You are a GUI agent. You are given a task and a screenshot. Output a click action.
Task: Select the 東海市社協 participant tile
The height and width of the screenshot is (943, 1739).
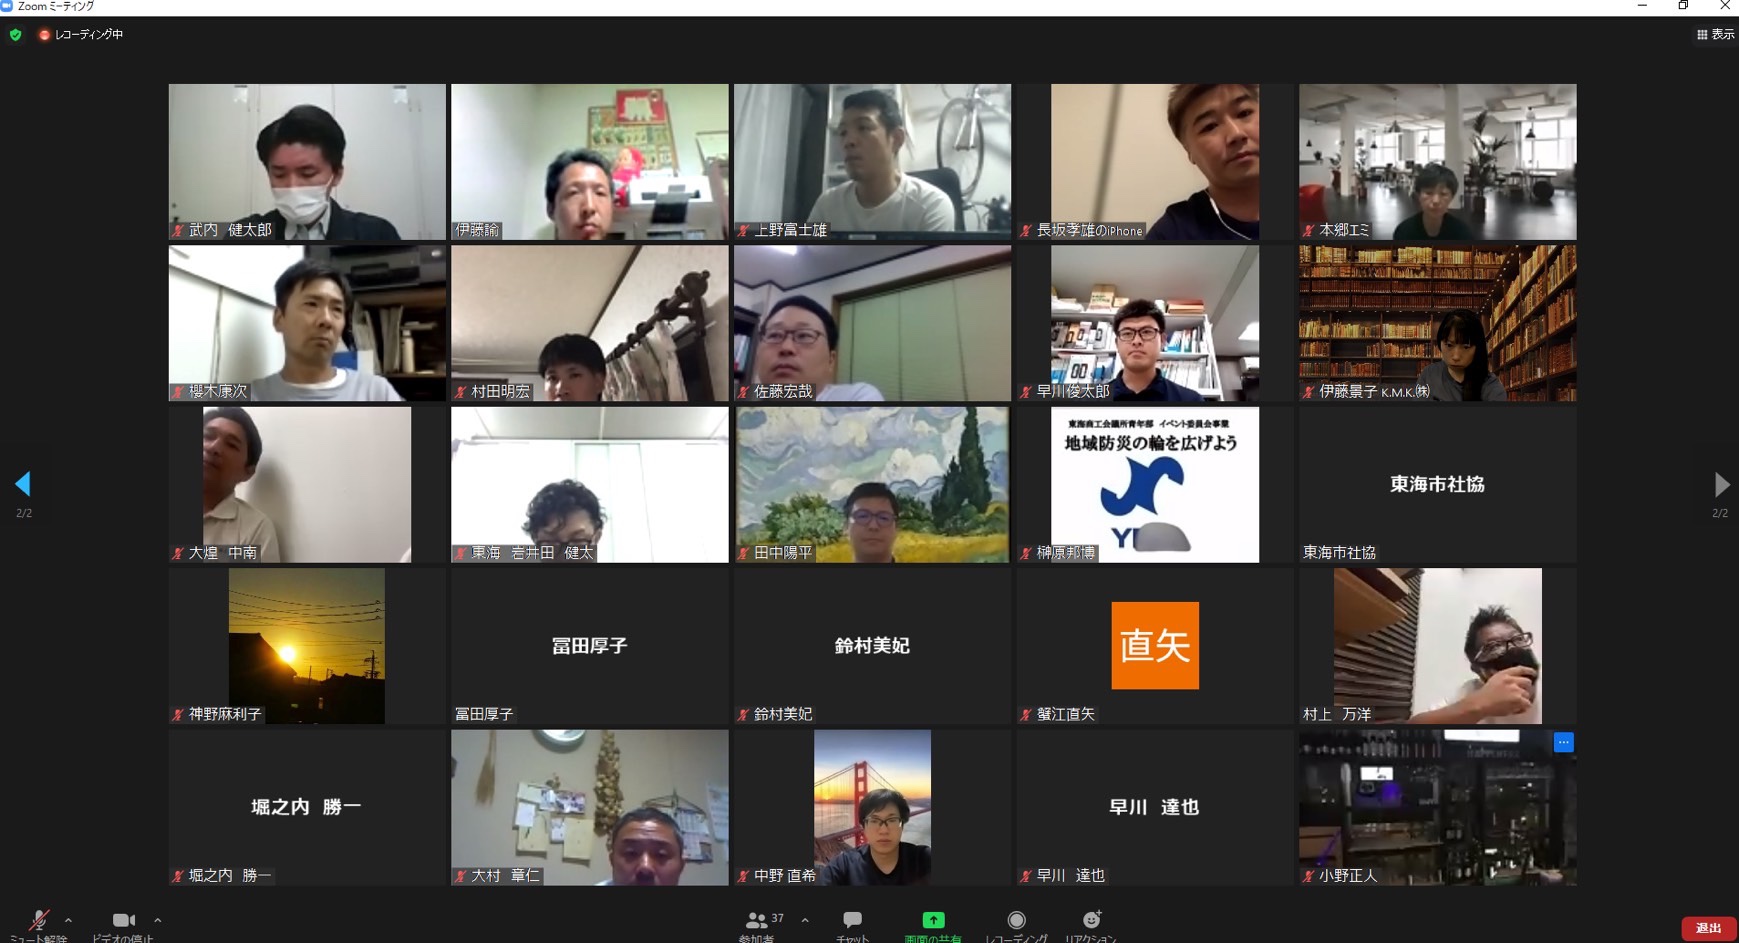(x=1437, y=484)
